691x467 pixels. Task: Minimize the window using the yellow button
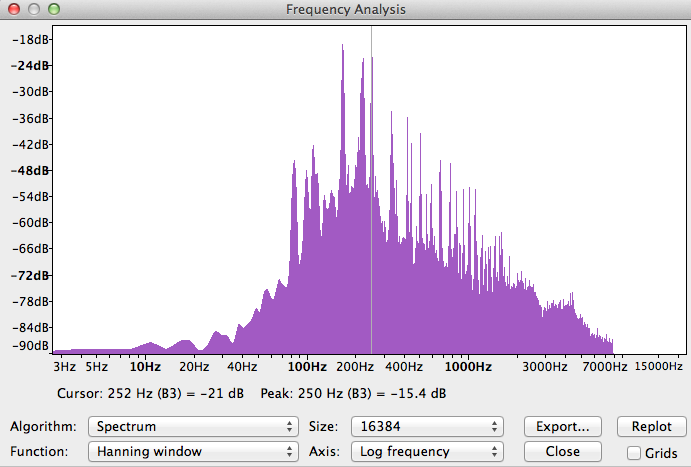pos(33,9)
